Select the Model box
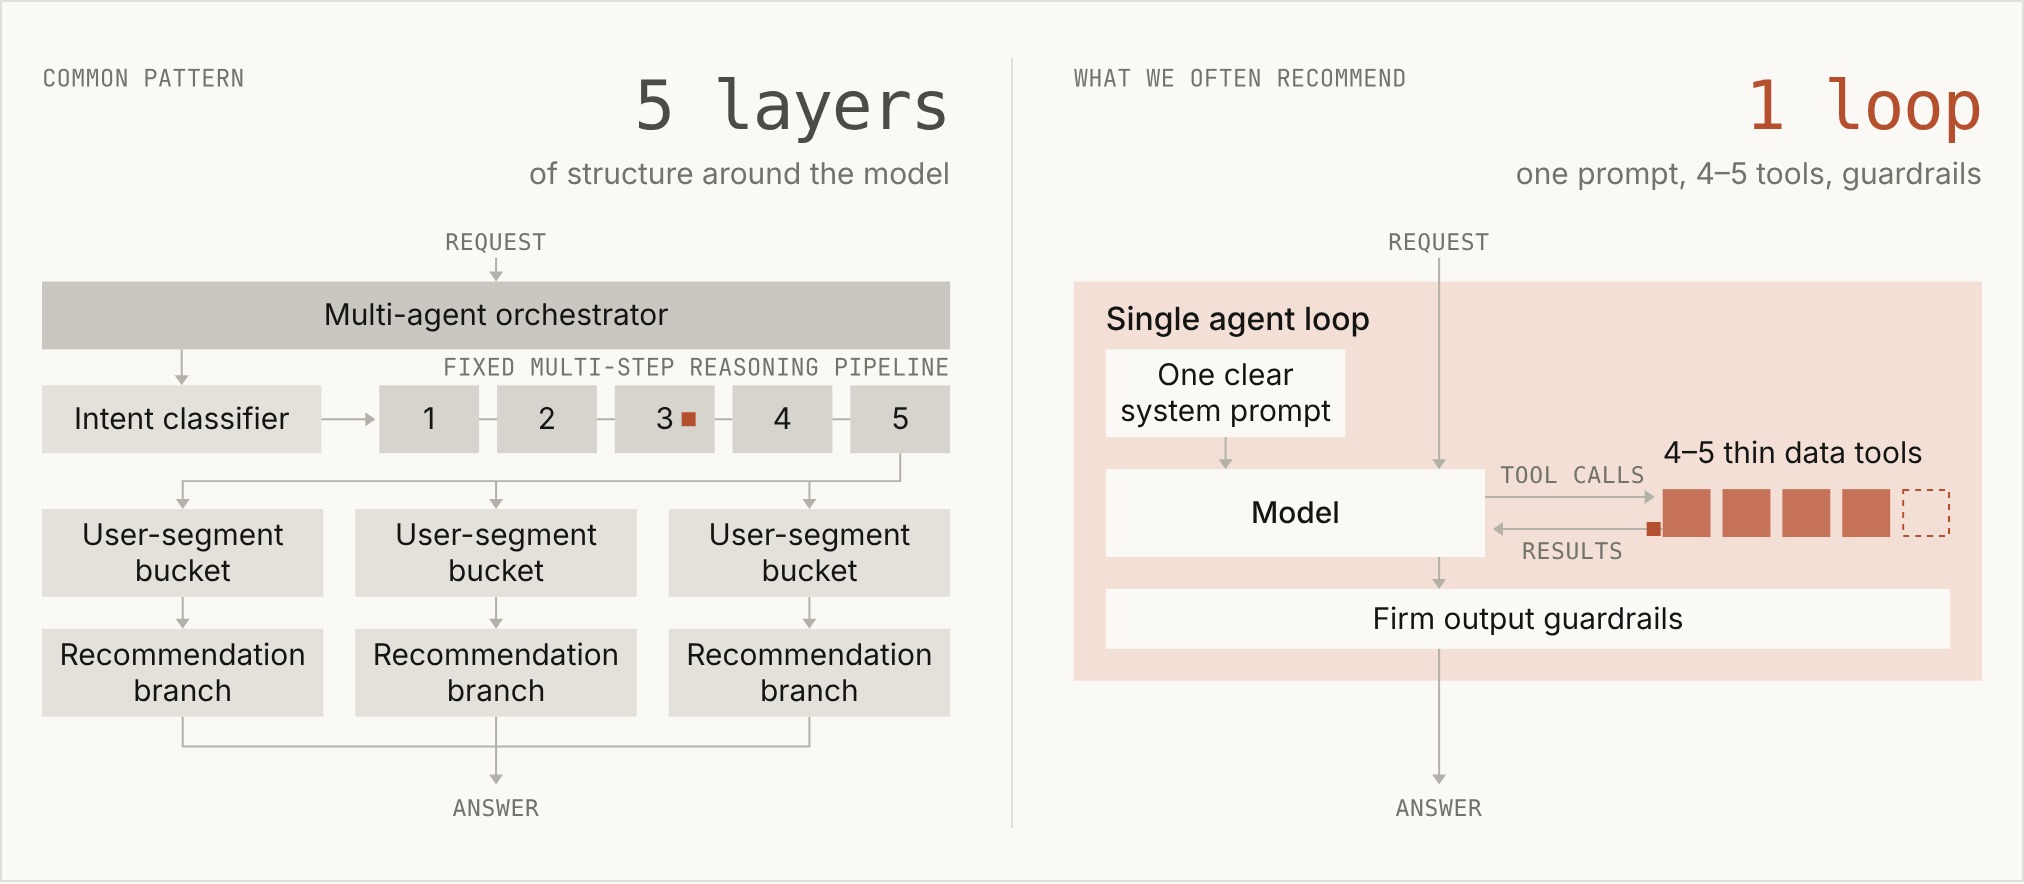 pos(1295,513)
